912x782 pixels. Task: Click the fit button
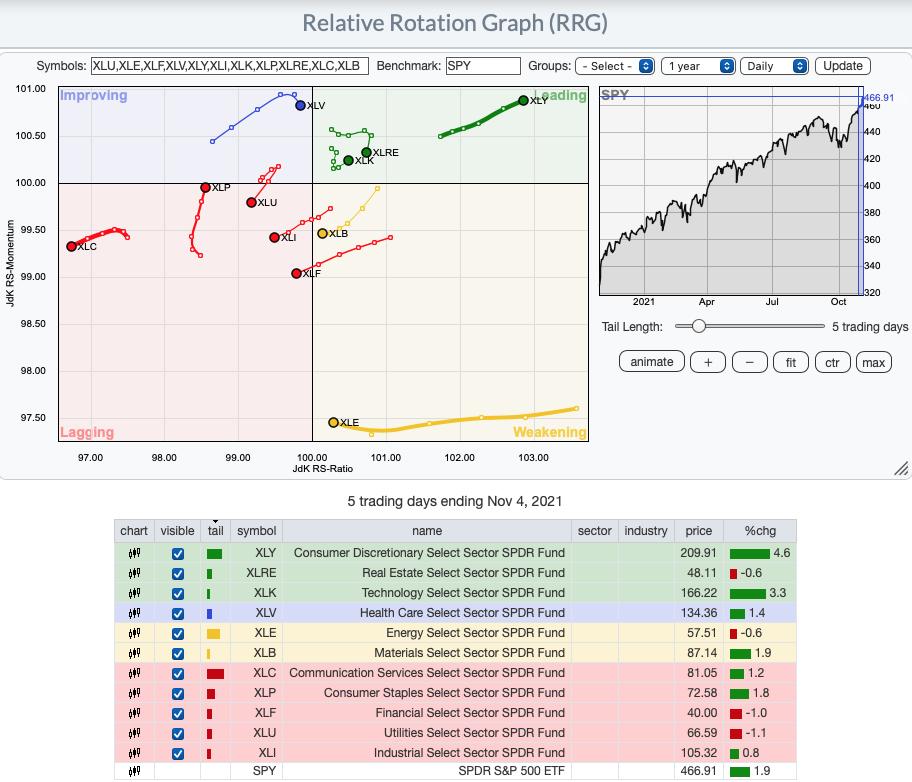click(791, 362)
